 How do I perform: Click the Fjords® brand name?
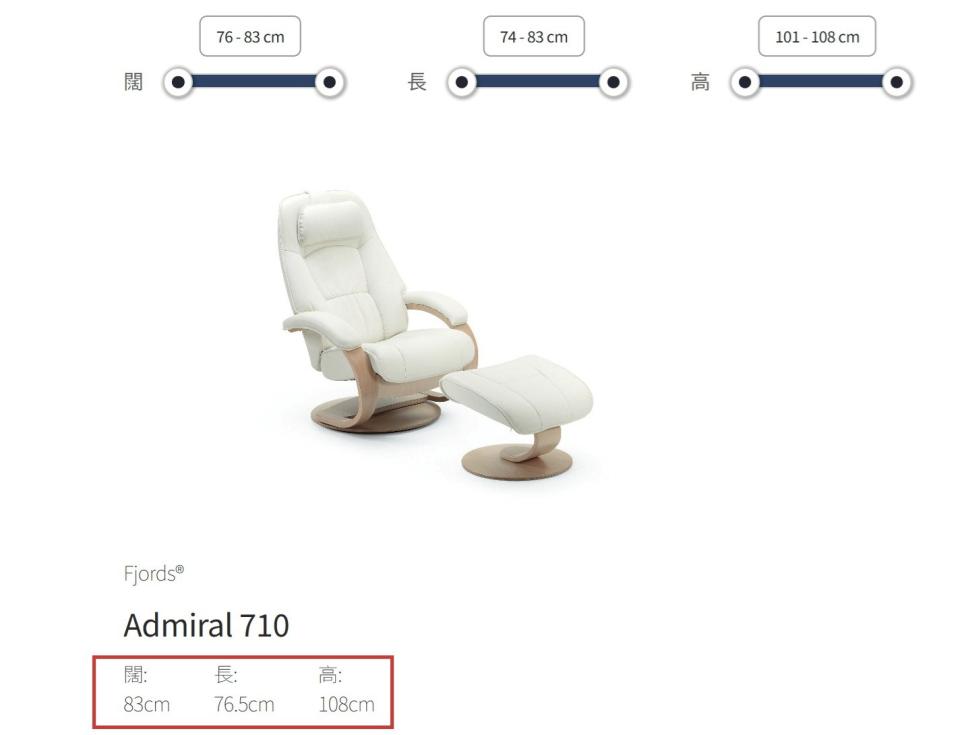tap(153, 574)
